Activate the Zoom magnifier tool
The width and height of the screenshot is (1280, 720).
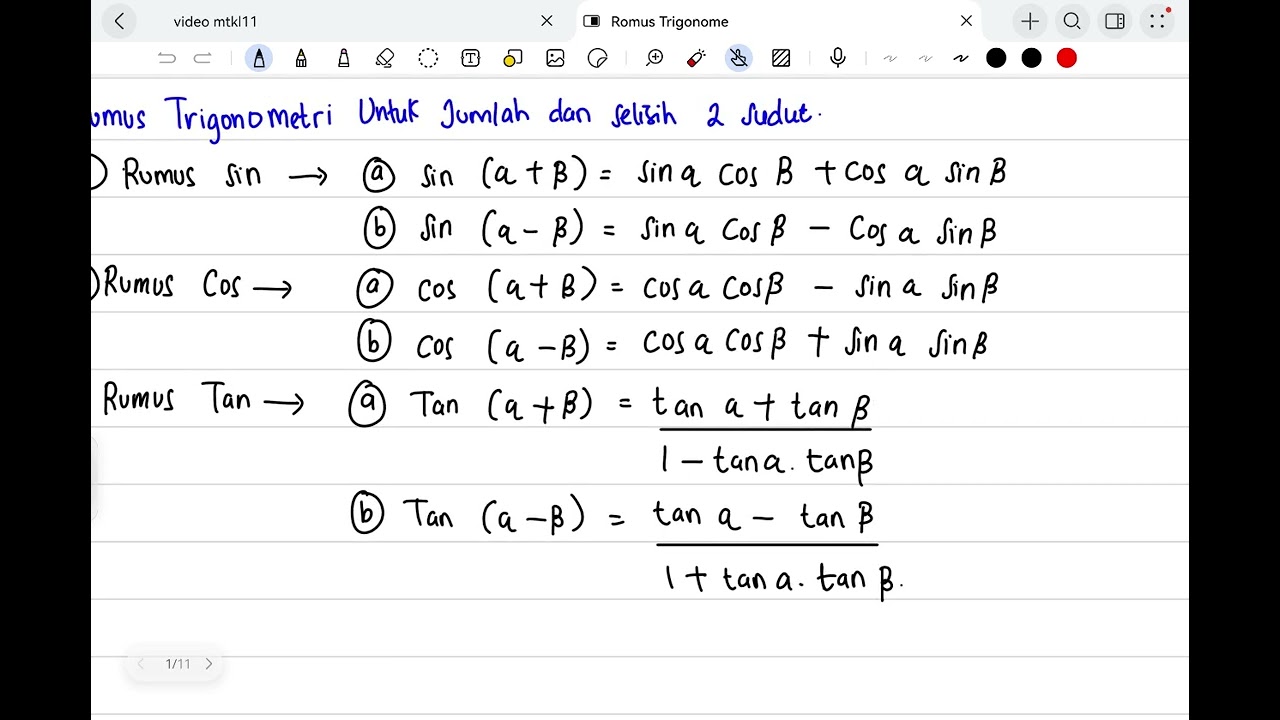click(x=655, y=59)
